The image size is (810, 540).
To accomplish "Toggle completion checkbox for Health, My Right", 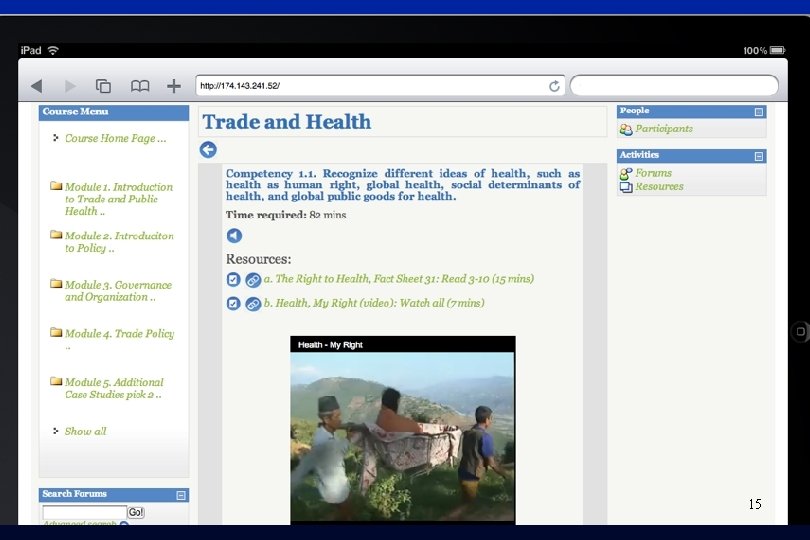I will (233, 303).
